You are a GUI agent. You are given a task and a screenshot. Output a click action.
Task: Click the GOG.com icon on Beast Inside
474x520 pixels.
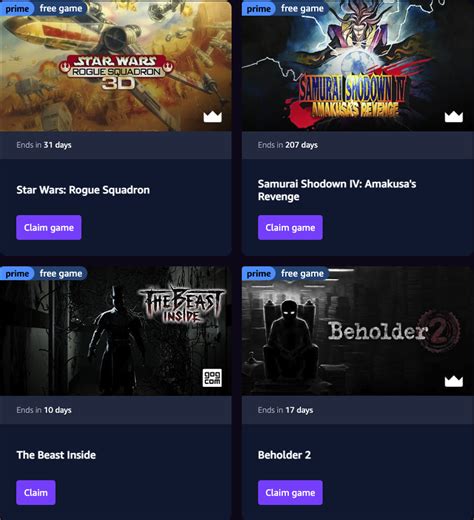pos(212,378)
